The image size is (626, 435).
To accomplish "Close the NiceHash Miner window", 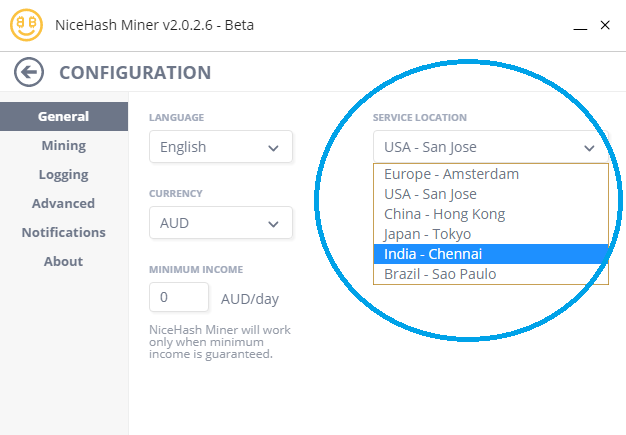I will 605,25.
